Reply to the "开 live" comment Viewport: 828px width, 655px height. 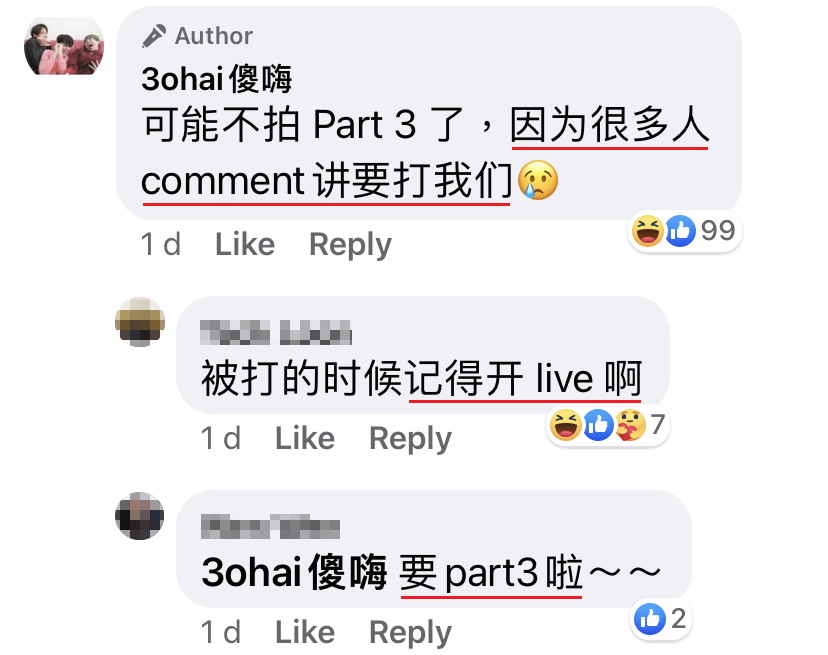click(x=410, y=438)
